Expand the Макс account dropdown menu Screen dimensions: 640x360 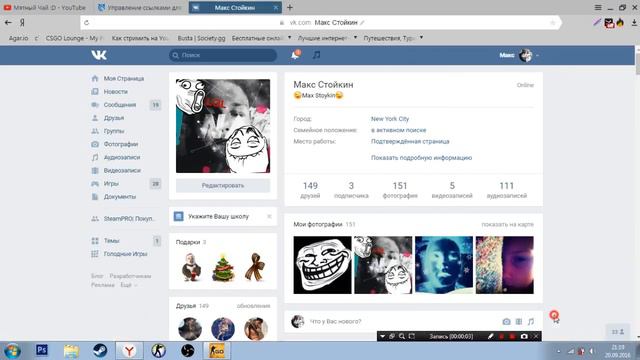[x=519, y=55]
